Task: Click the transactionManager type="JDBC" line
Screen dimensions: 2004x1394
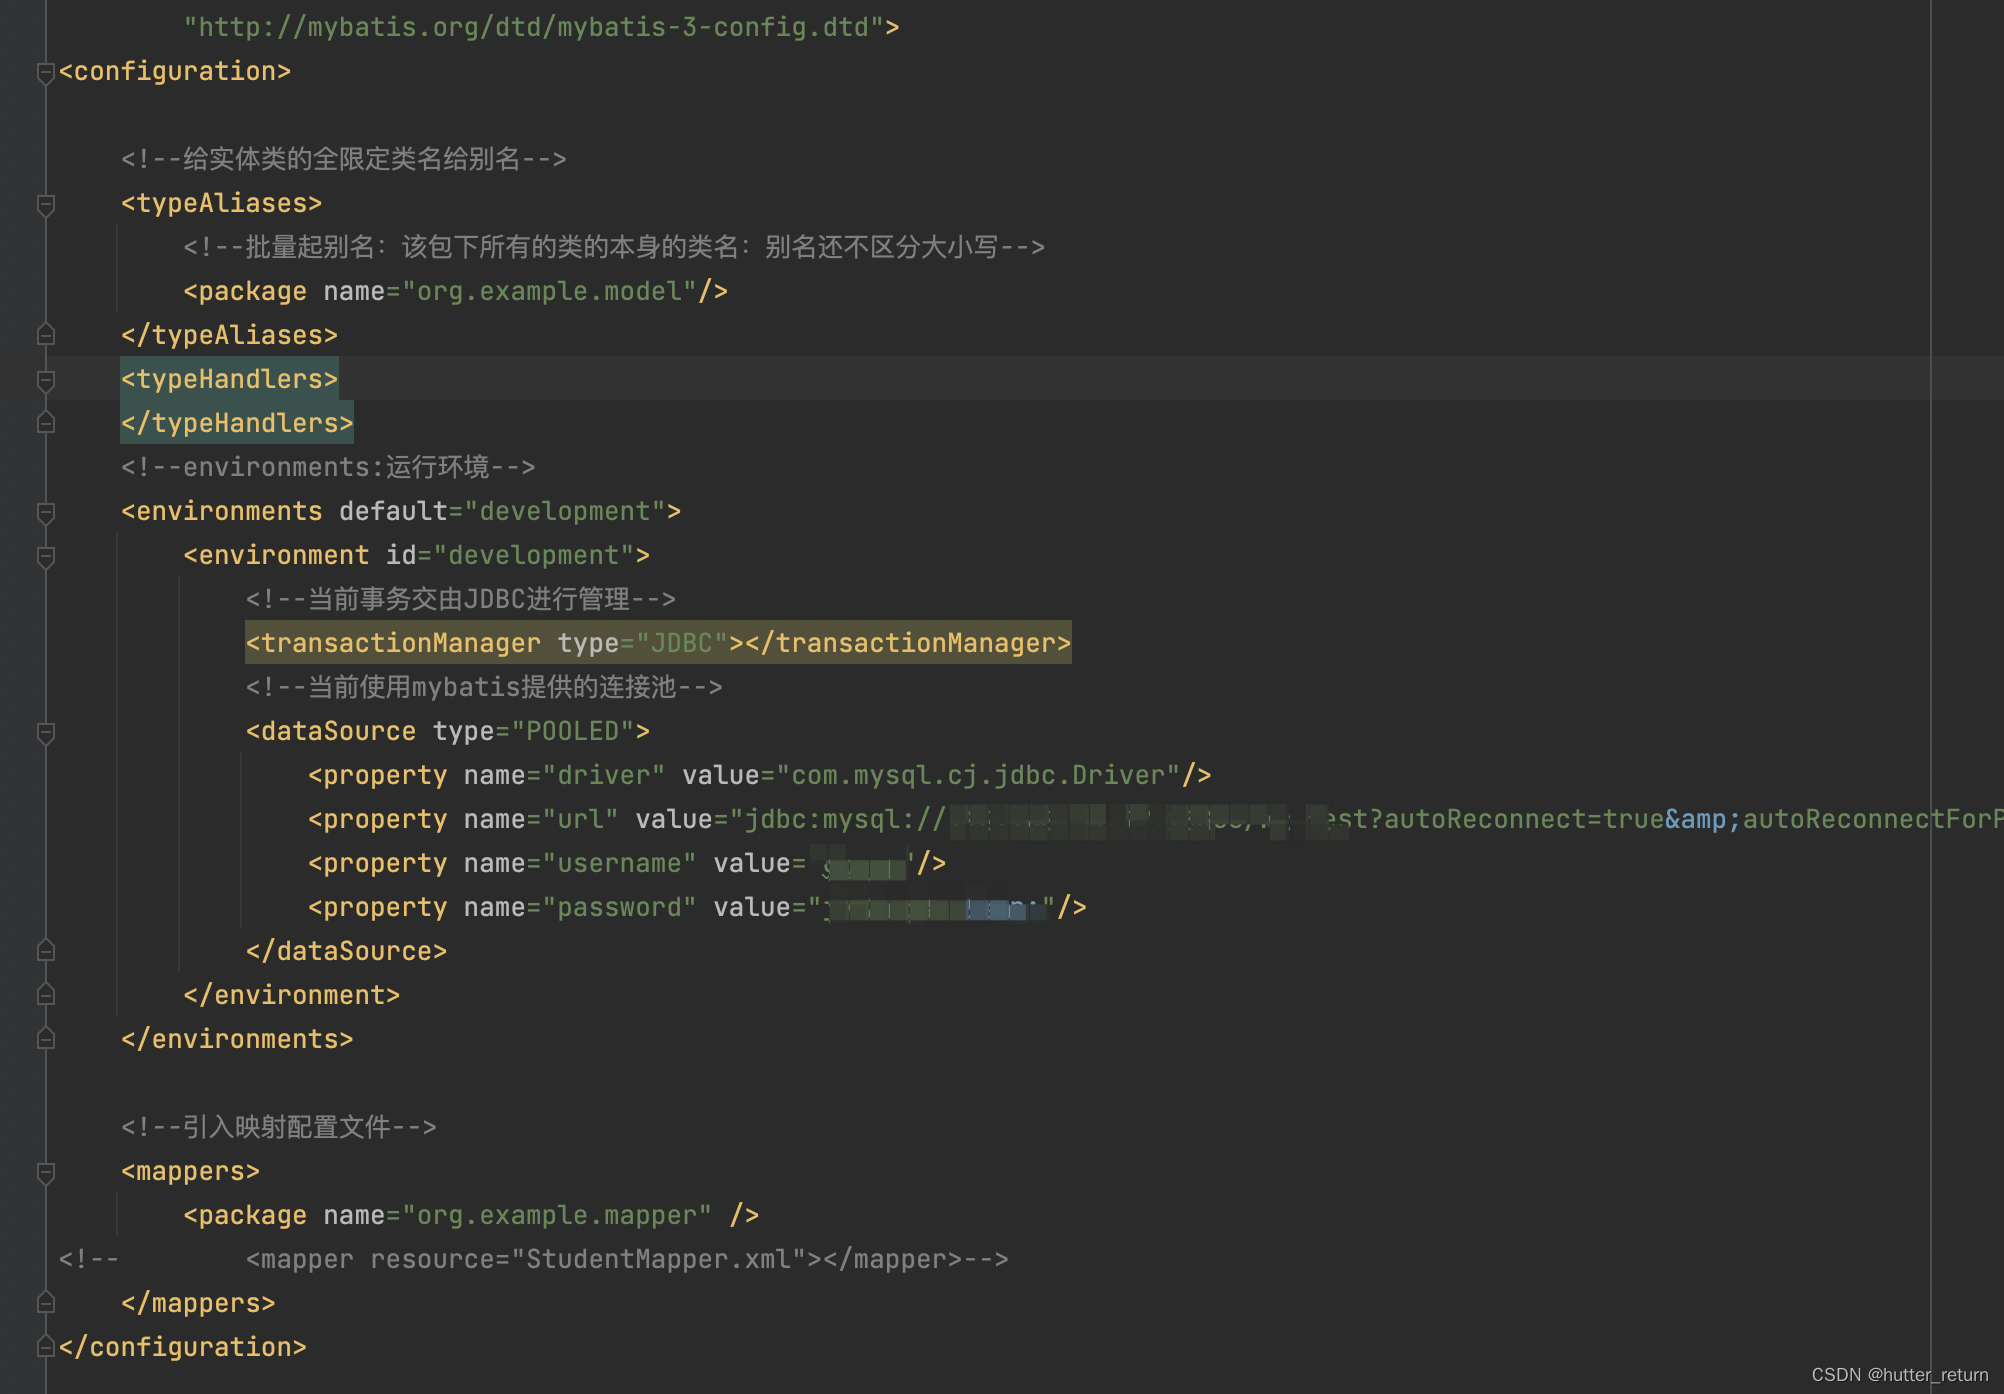Action: [x=658, y=643]
